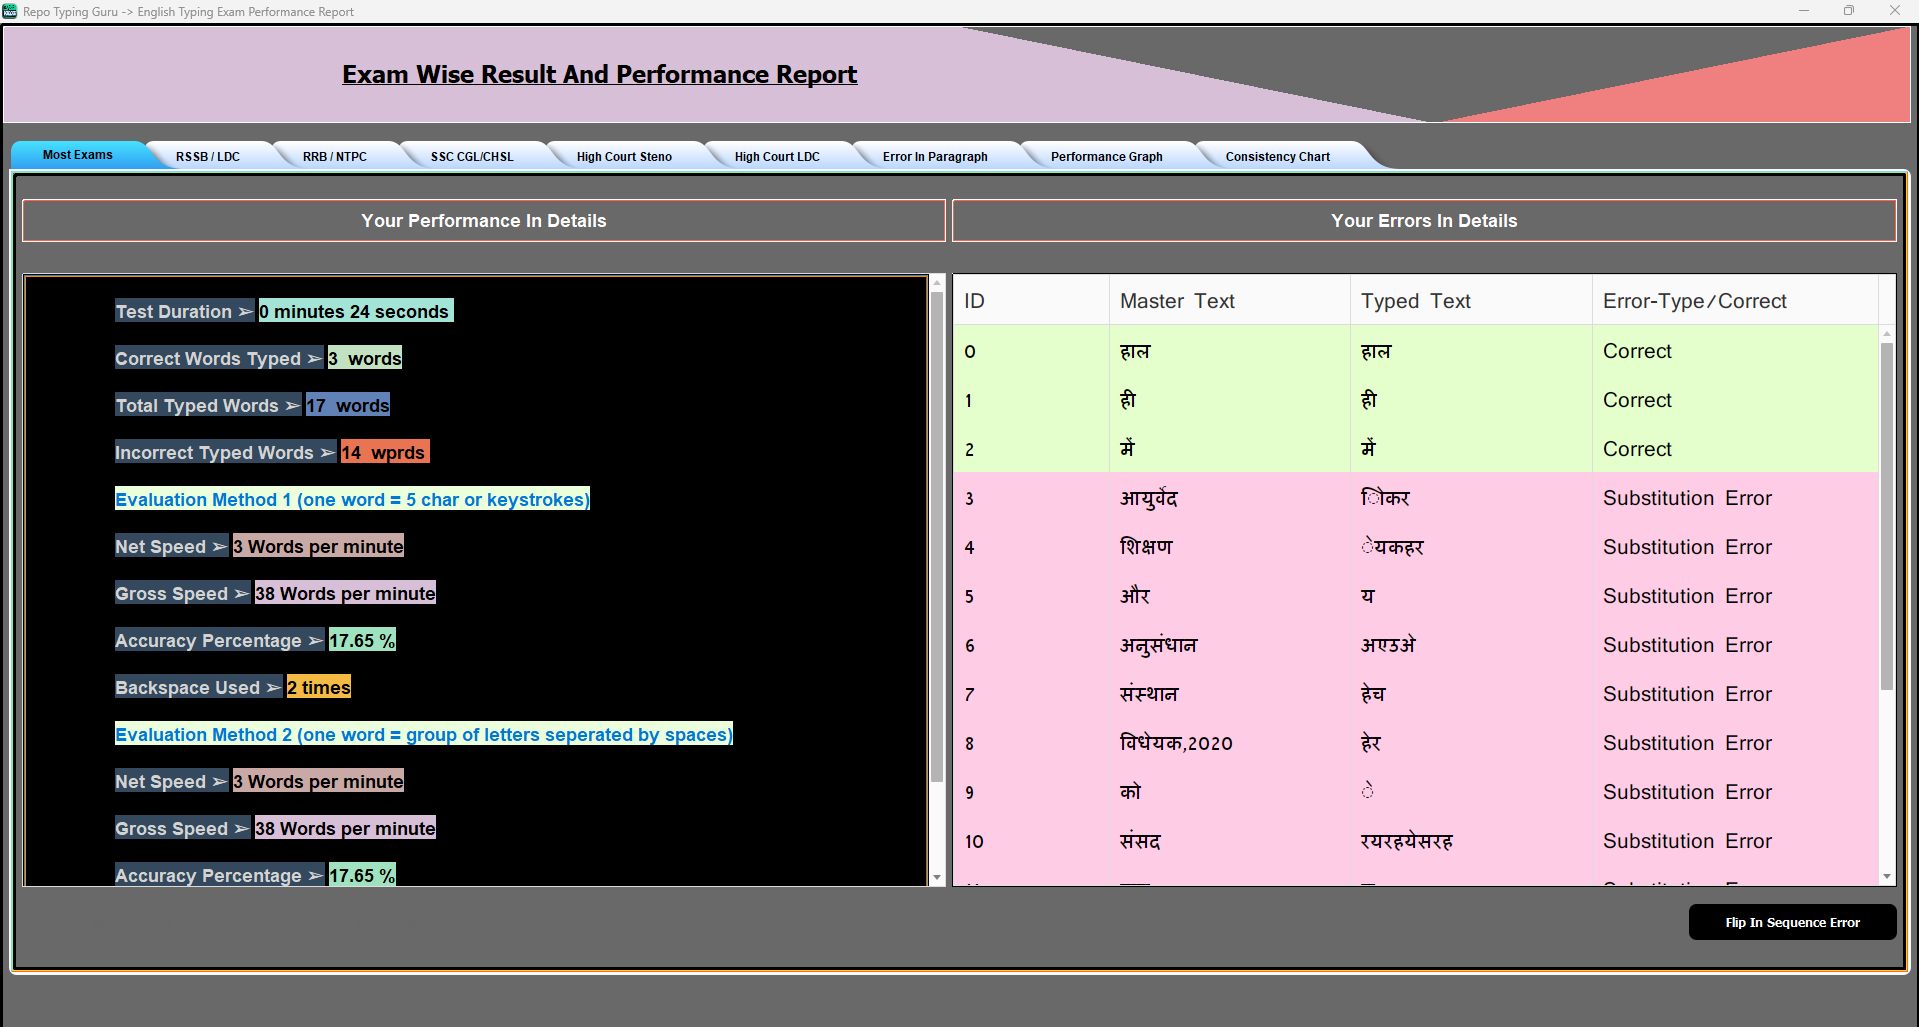Select master text 'ही' in row 1
The width and height of the screenshot is (1919, 1027).
(1128, 400)
